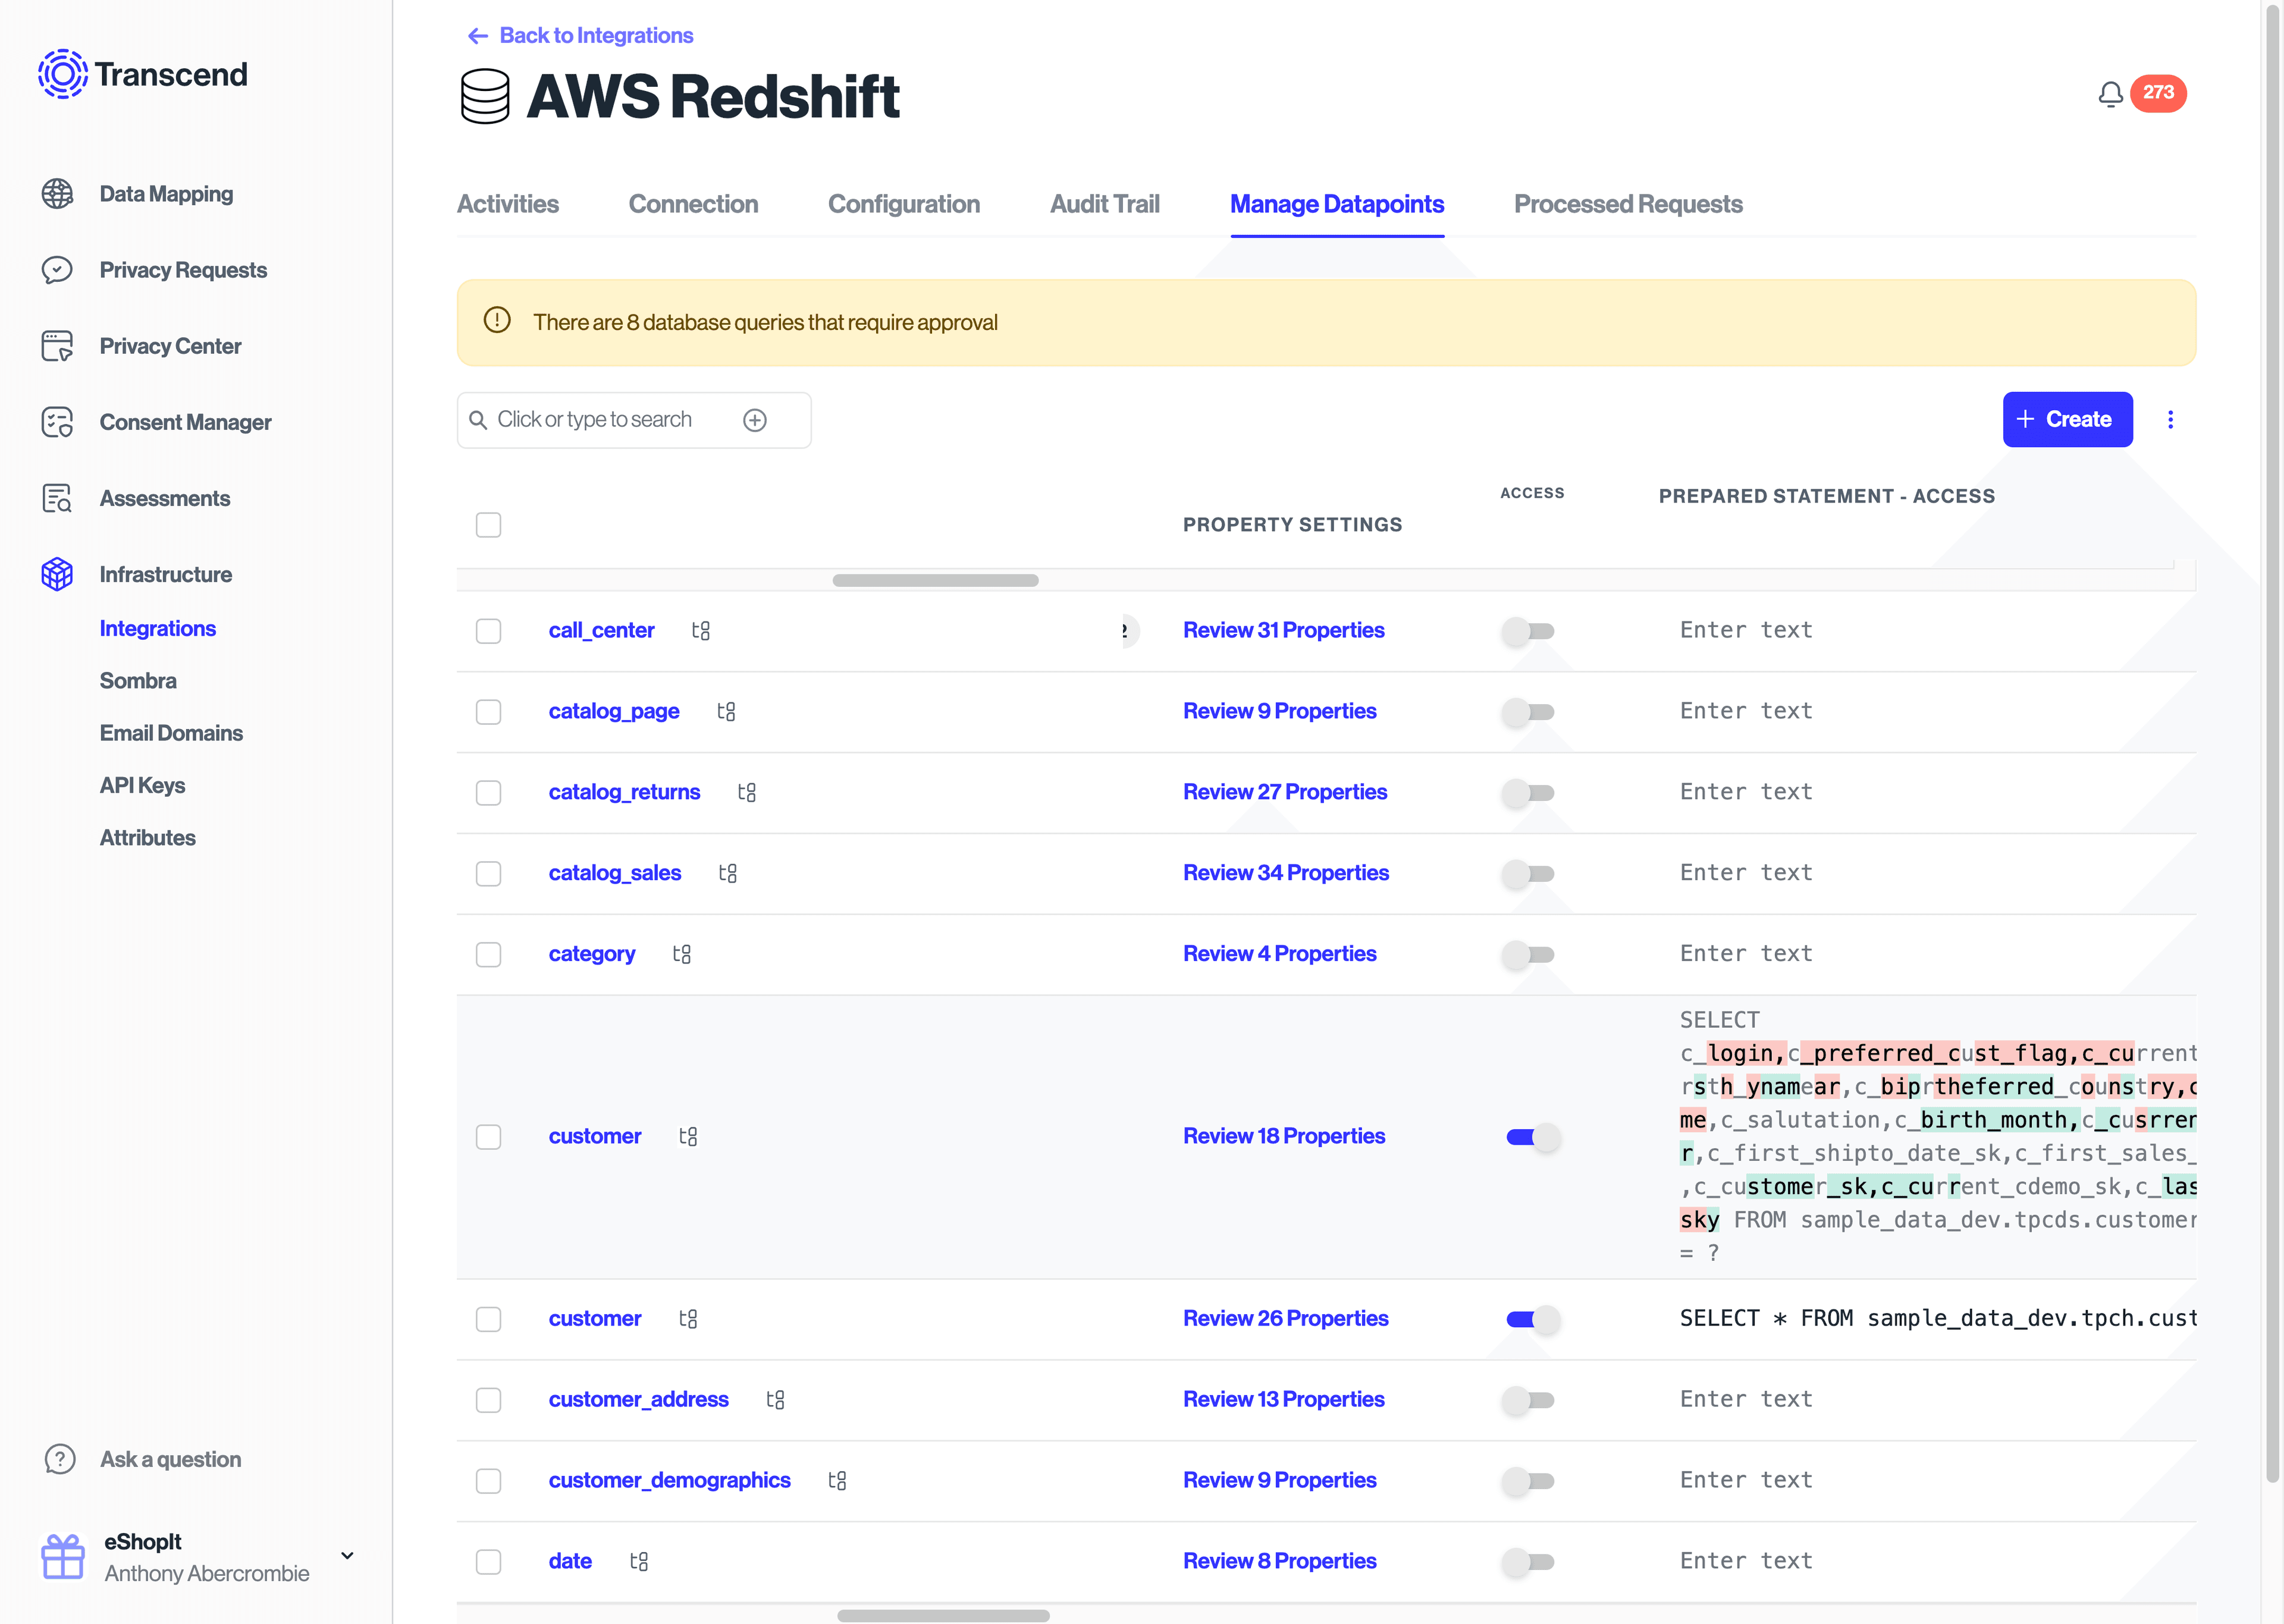Disable access toggle for 18-property customer row
This screenshot has width=2284, height=1624.
pyautogui.click(x=1532, y=1137)
